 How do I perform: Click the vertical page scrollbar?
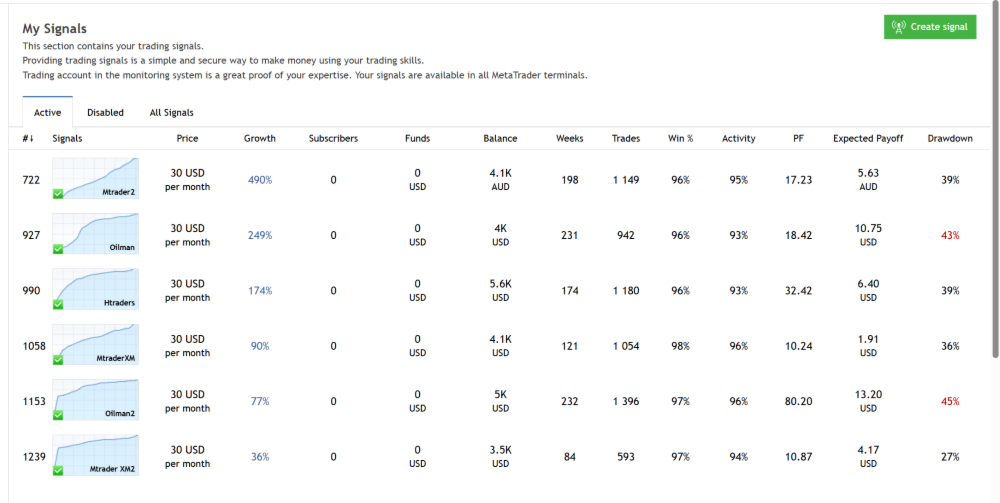[x=994, y=200]
